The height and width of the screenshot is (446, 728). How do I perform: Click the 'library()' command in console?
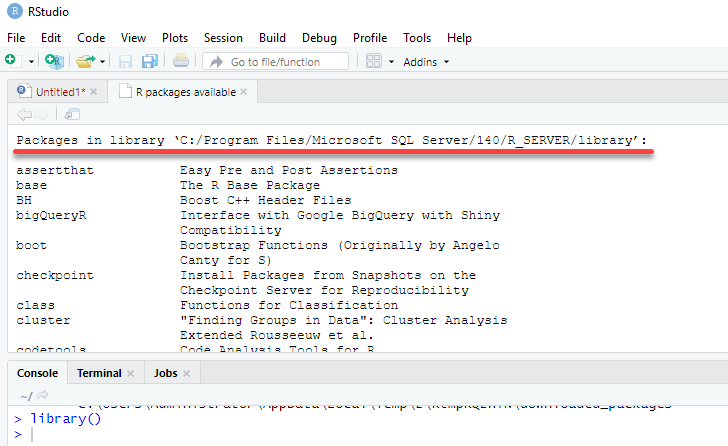click(x=65, y=419)
